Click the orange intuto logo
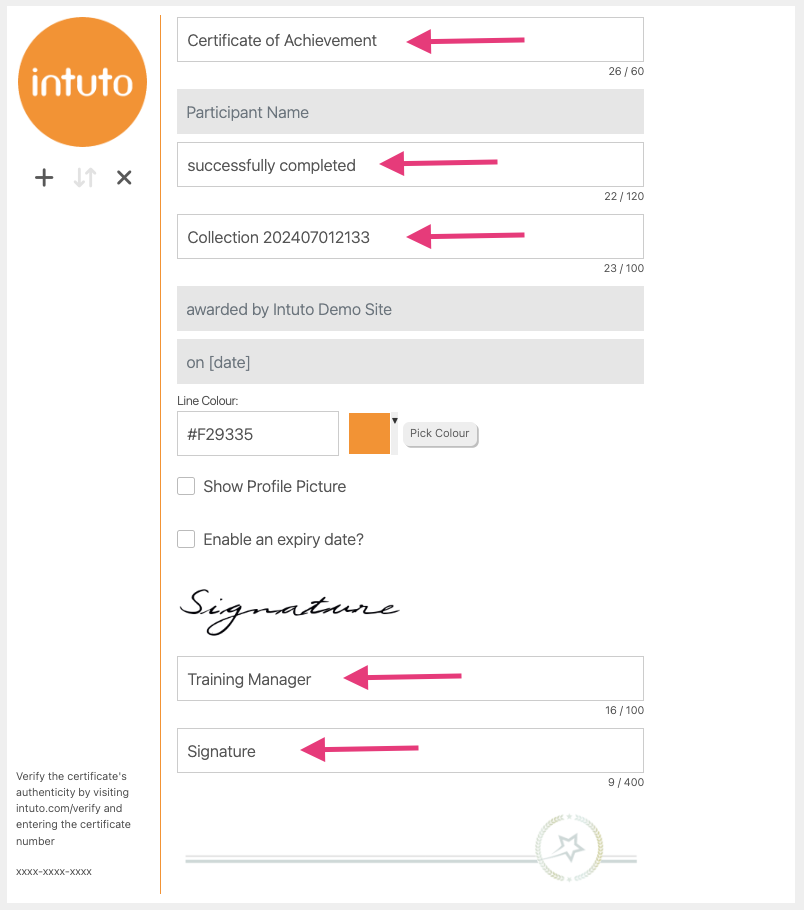Viewport: 804px width, 910px height. point(82,83)
